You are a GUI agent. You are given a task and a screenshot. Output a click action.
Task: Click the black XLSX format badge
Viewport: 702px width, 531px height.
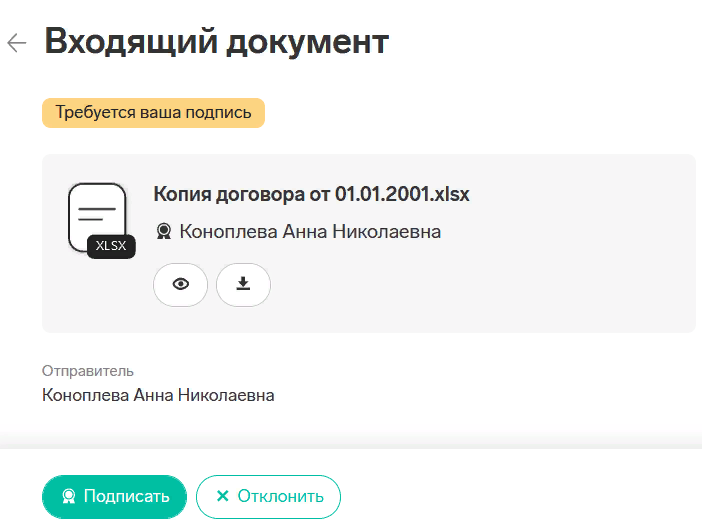coord(111,246)
